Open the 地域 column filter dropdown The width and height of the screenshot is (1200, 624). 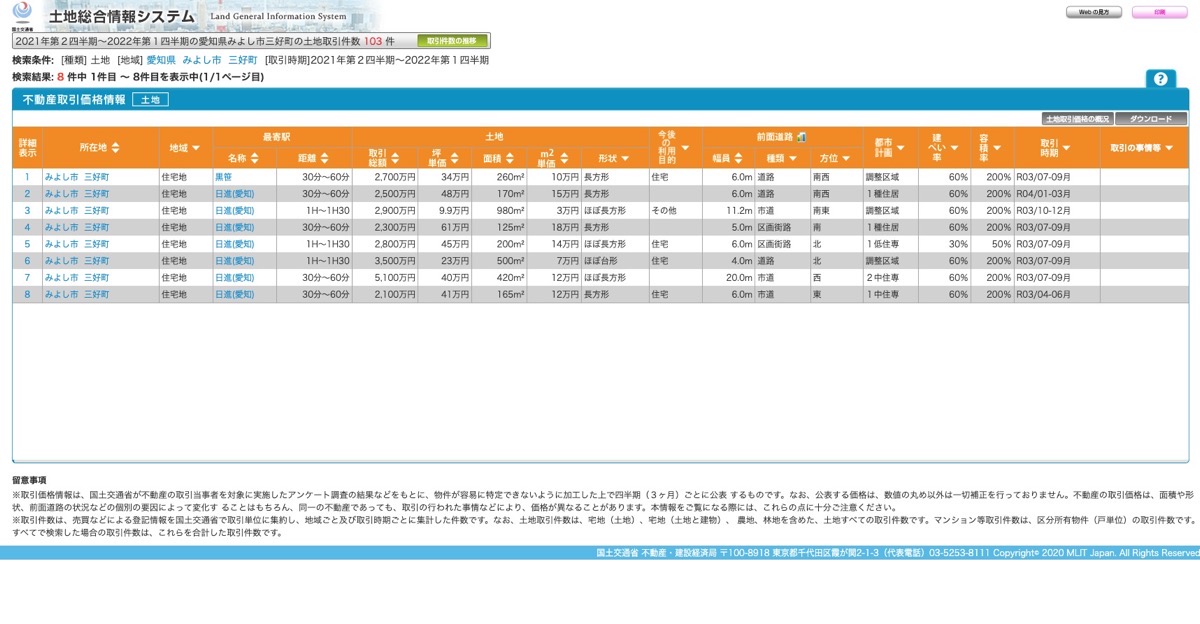click(x=195, y=148)
